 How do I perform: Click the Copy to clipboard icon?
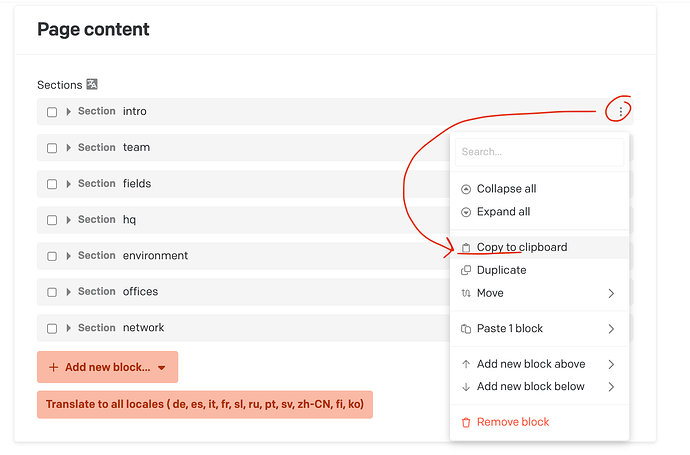(465, 247)
